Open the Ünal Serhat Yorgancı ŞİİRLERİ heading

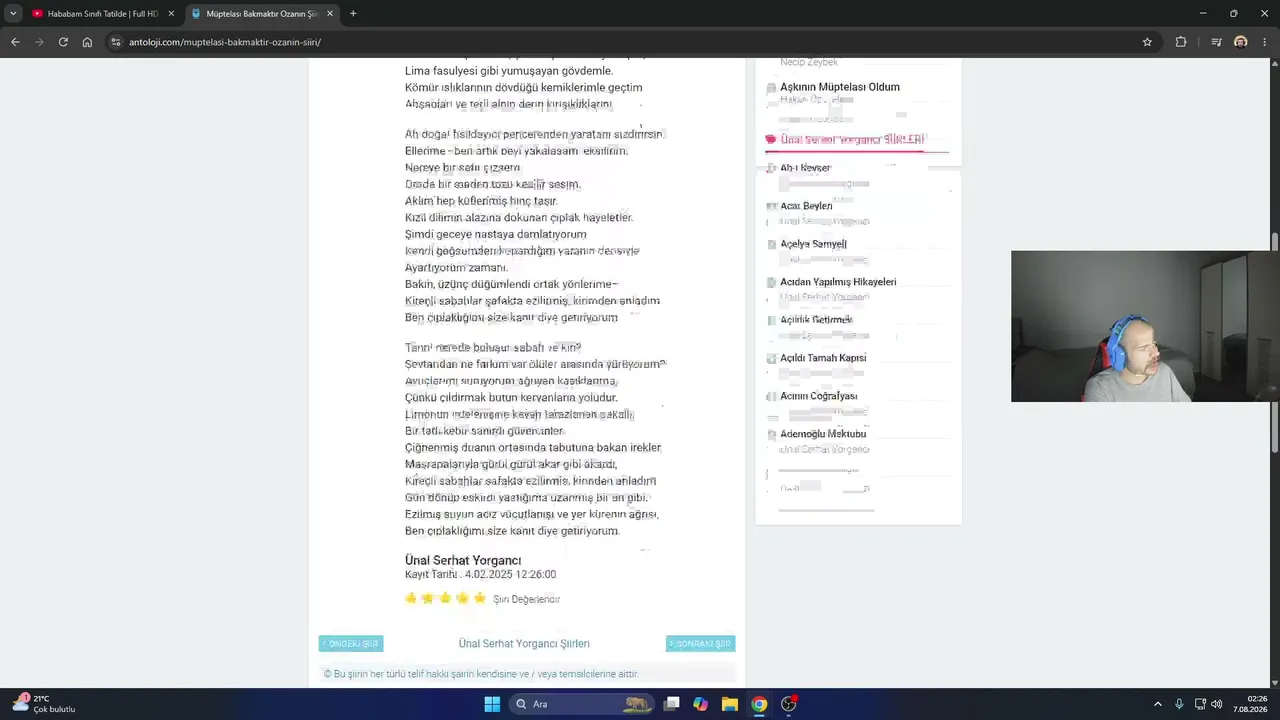pos(852,140)
